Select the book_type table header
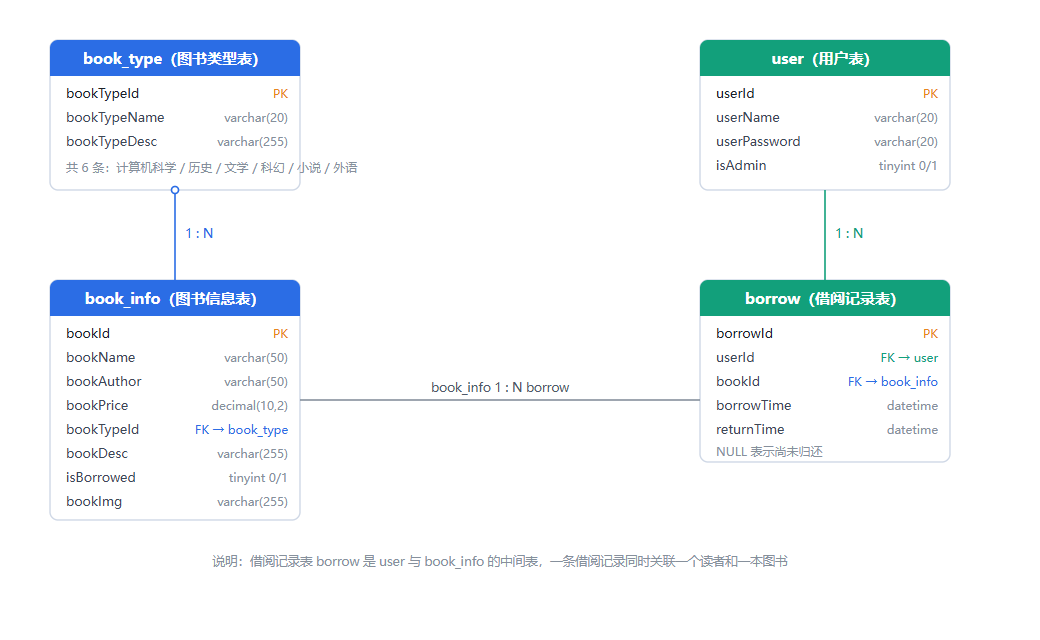Viewport: 1040px width, 640px height. (x=174, y=58)
